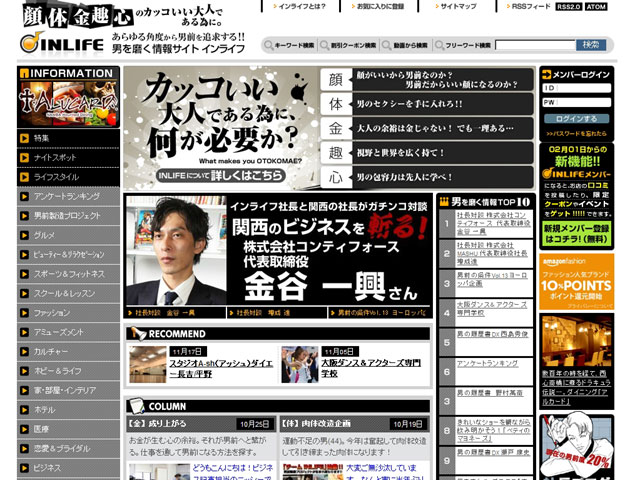Click the arrow icon beside ファッション
Viewport: 640px width, 480px height.
[24, 313]
